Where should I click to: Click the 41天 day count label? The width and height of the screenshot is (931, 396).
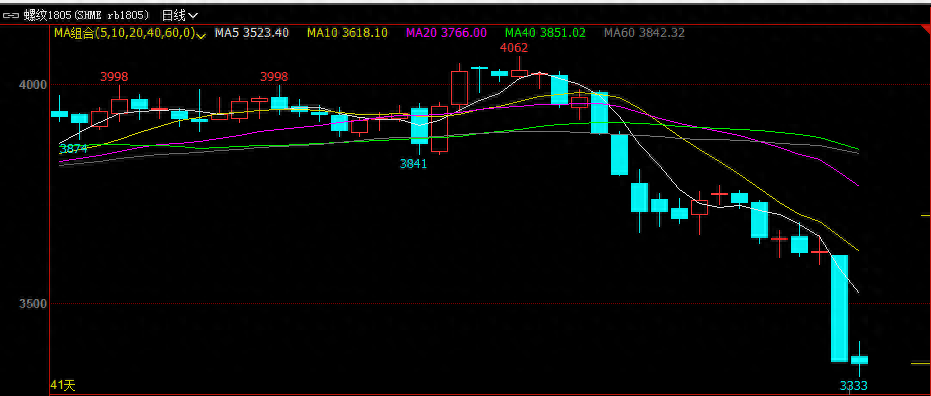click(x=63, y=385)
